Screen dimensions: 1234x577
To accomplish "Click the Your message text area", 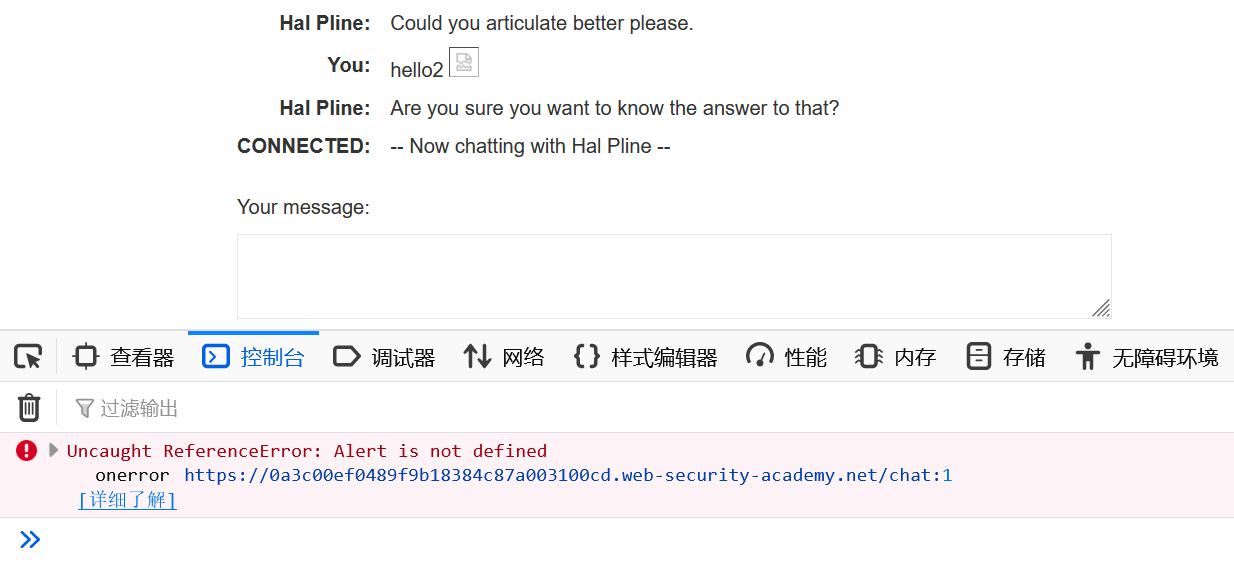I will click(x=673, y=276).
